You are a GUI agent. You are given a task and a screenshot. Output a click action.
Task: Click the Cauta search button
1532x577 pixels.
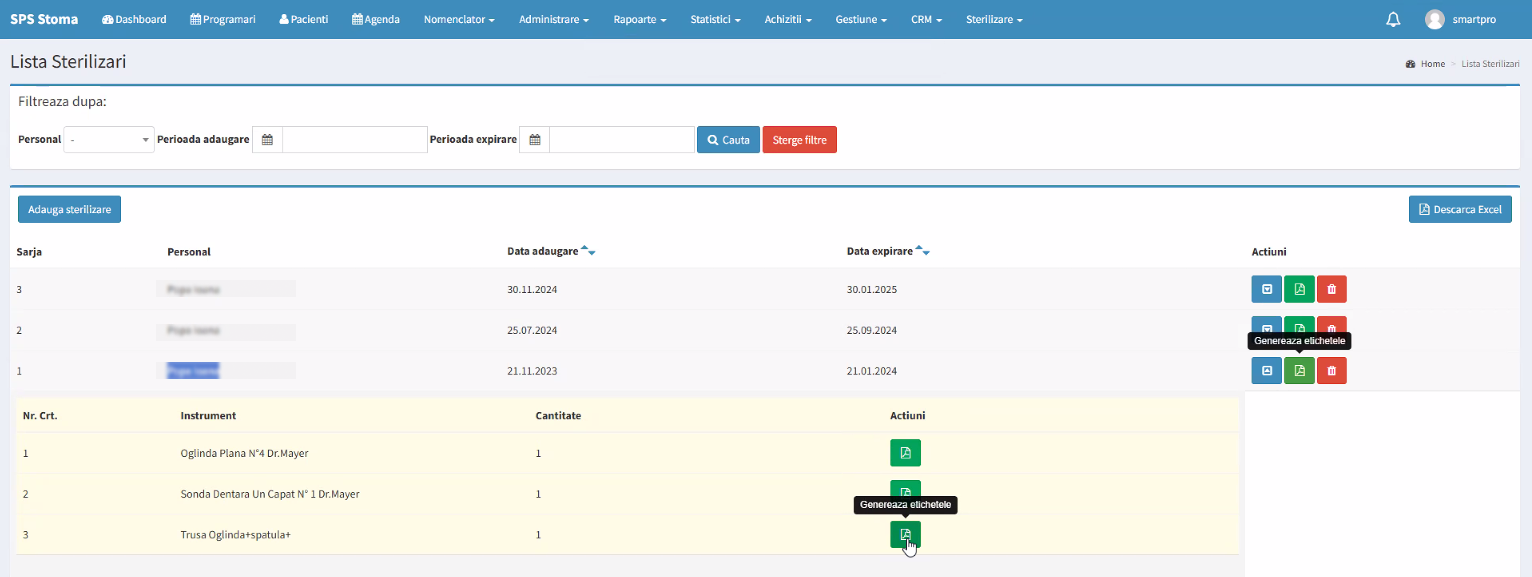(x=728, y=140)
